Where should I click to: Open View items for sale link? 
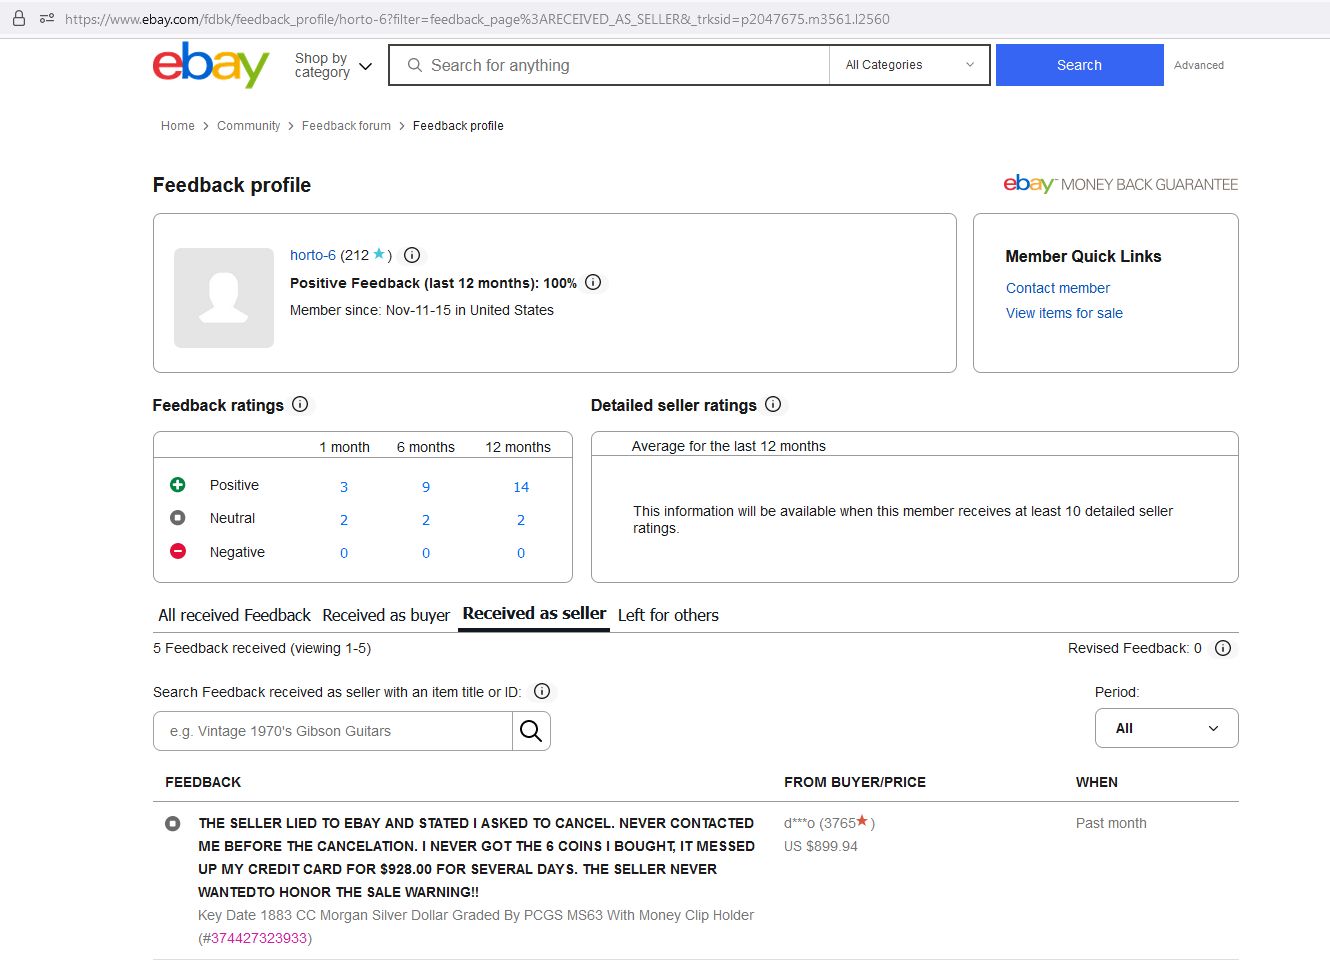(x=1064, y=313)
